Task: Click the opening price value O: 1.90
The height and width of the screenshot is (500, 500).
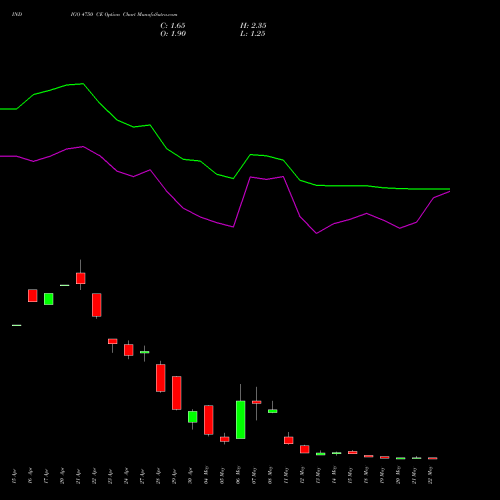Action: [x=173, y=34]
